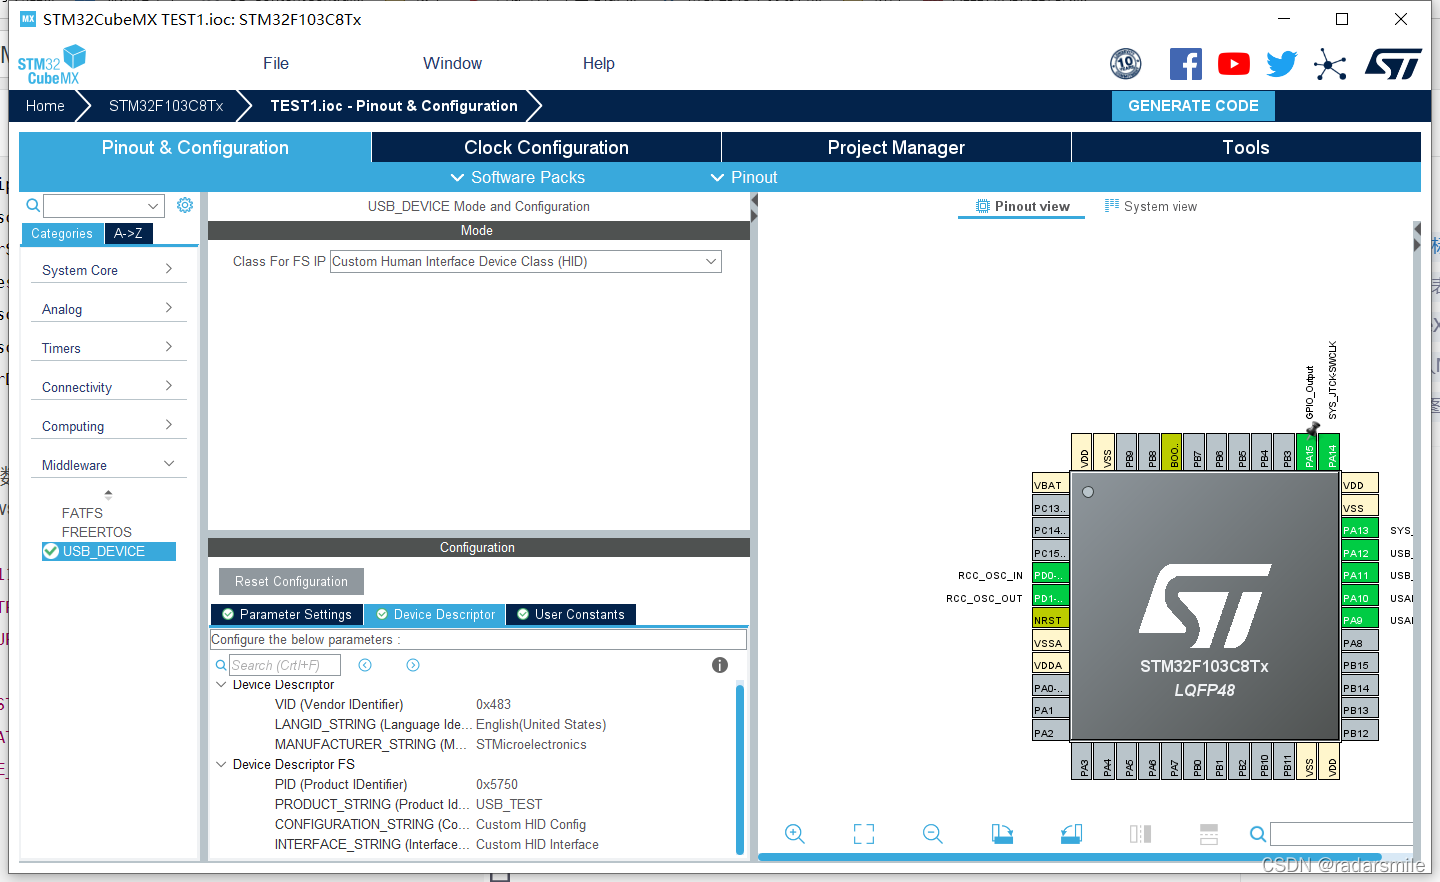Select the green PA13 pin on the chip

1358,530
